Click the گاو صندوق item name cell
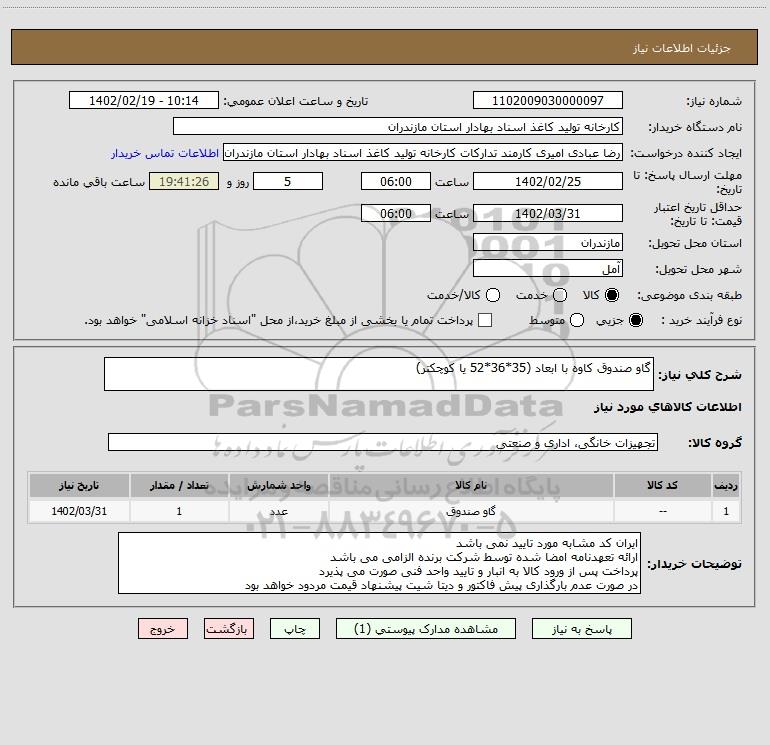The image size is (770, 745). [x=471, y=511]
